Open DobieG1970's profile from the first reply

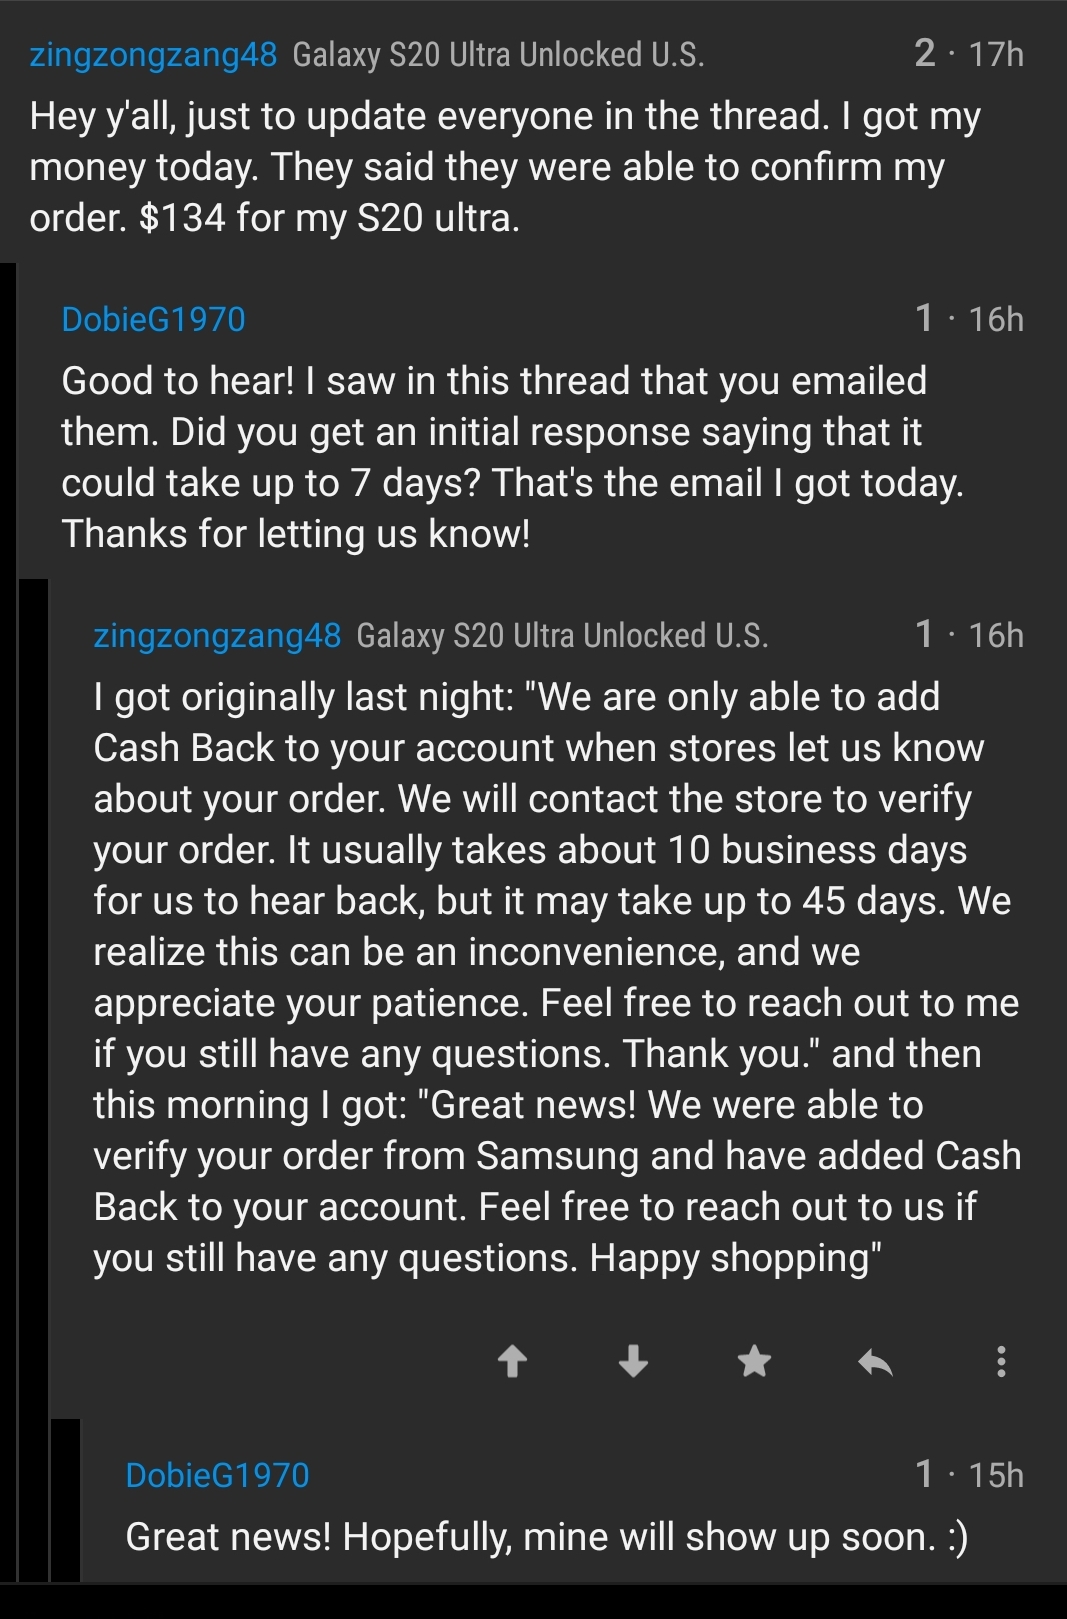tap(153, 319)
